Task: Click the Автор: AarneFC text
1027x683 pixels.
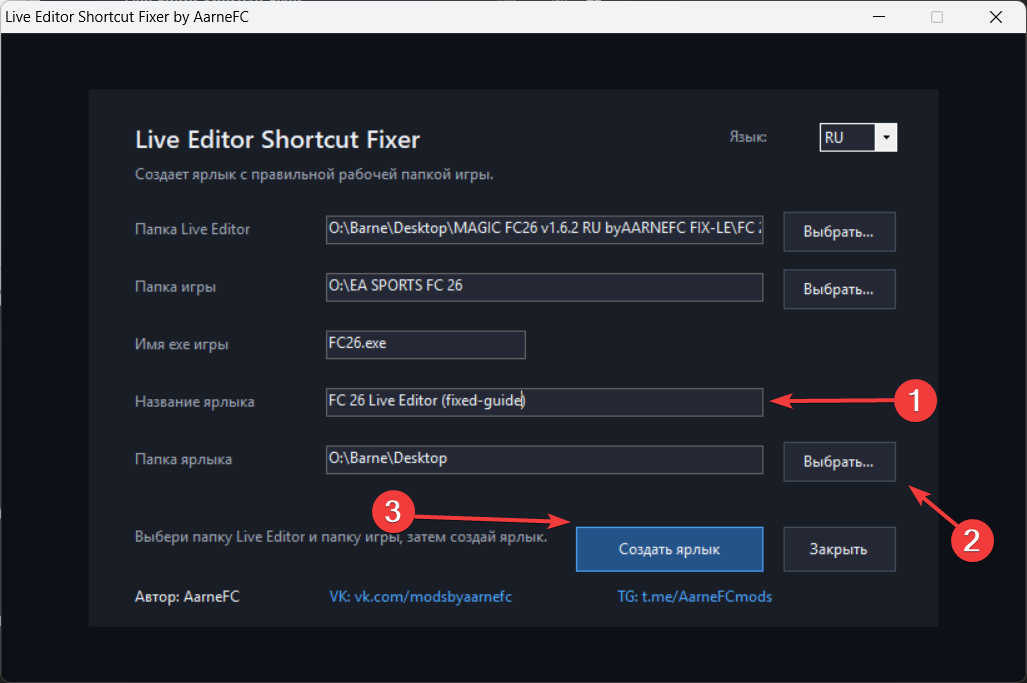Action: coord(187,597)
